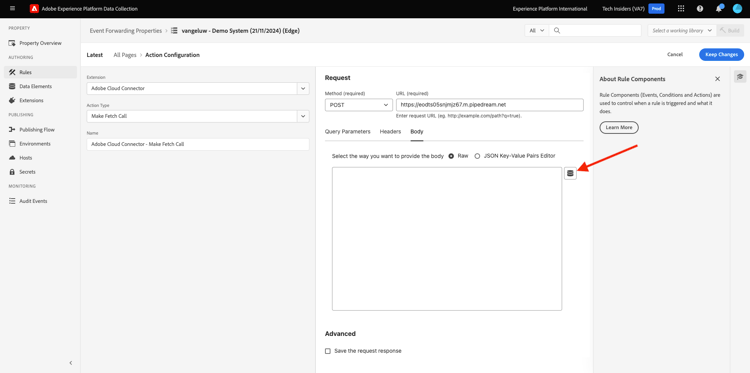This screenshot has height=373, width=750.
Task: Switch to Headers tab
Action: click(390, 132)
